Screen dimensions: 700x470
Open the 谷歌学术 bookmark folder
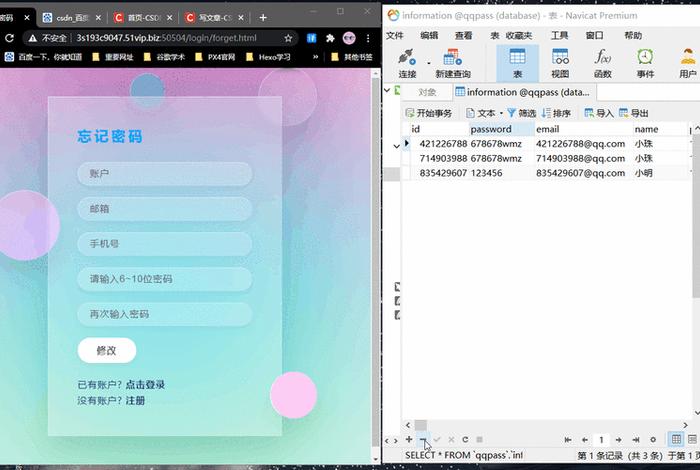(x=164, y=57)
